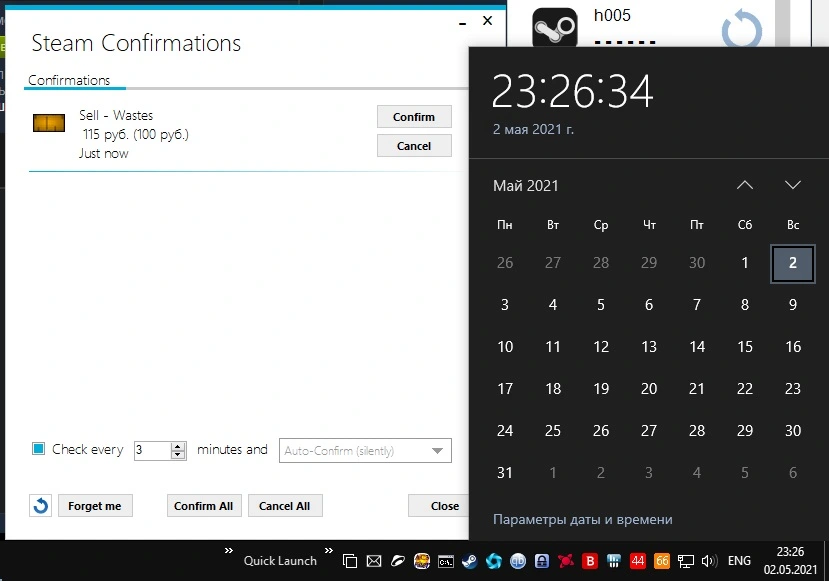
Task: Click the 'Май 2021' month header
Action: point(526,186)
